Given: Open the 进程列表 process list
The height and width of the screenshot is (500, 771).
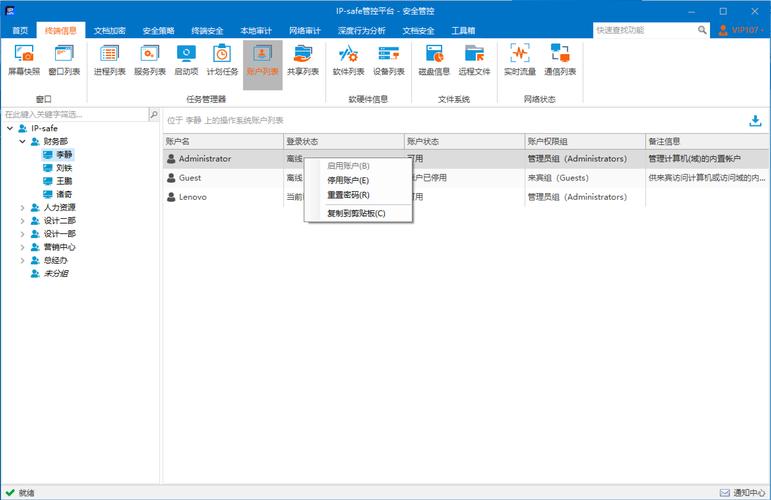Looking at the screenshot, I should point(109,60).
